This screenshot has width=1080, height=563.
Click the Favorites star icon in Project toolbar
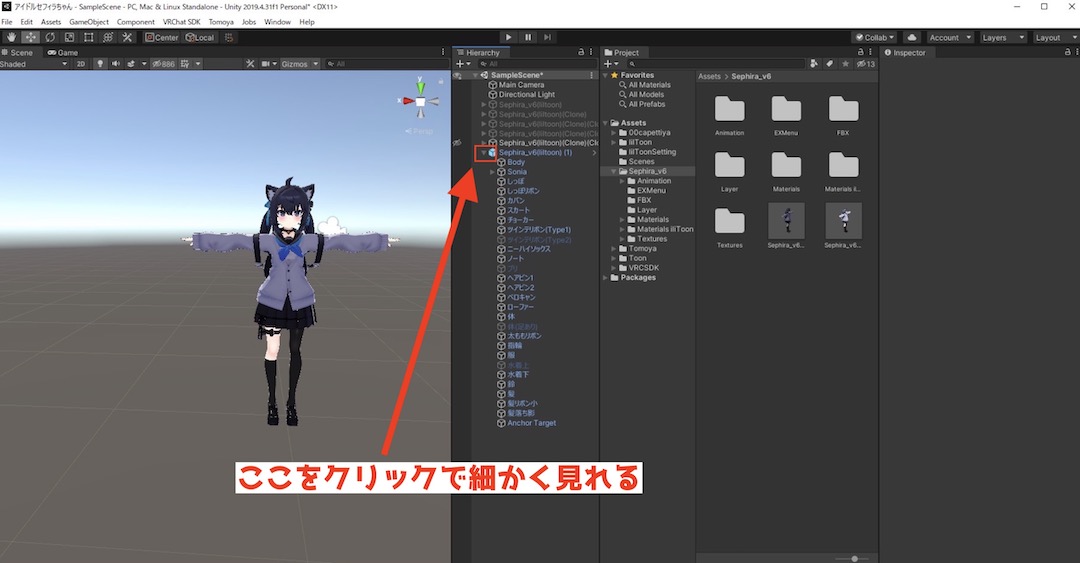pos(845,64)
